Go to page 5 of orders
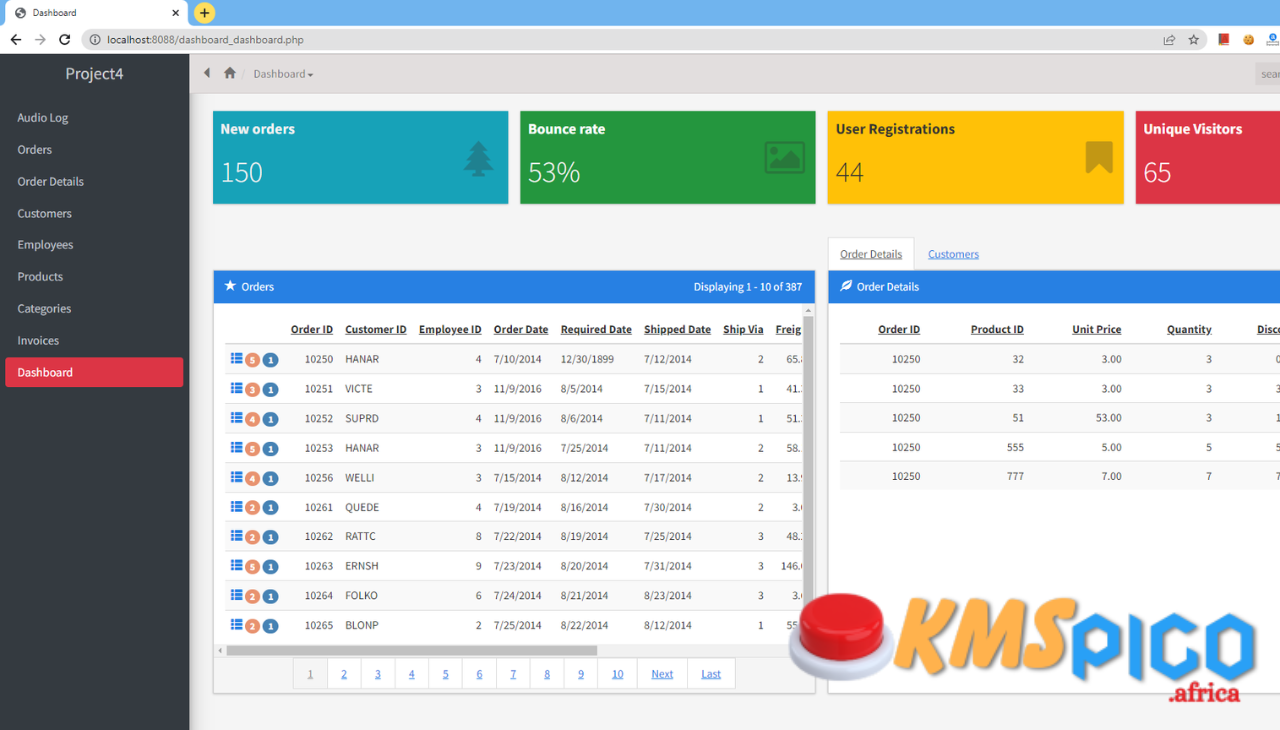Screen dimensions: 1280x730 [445, 674]
